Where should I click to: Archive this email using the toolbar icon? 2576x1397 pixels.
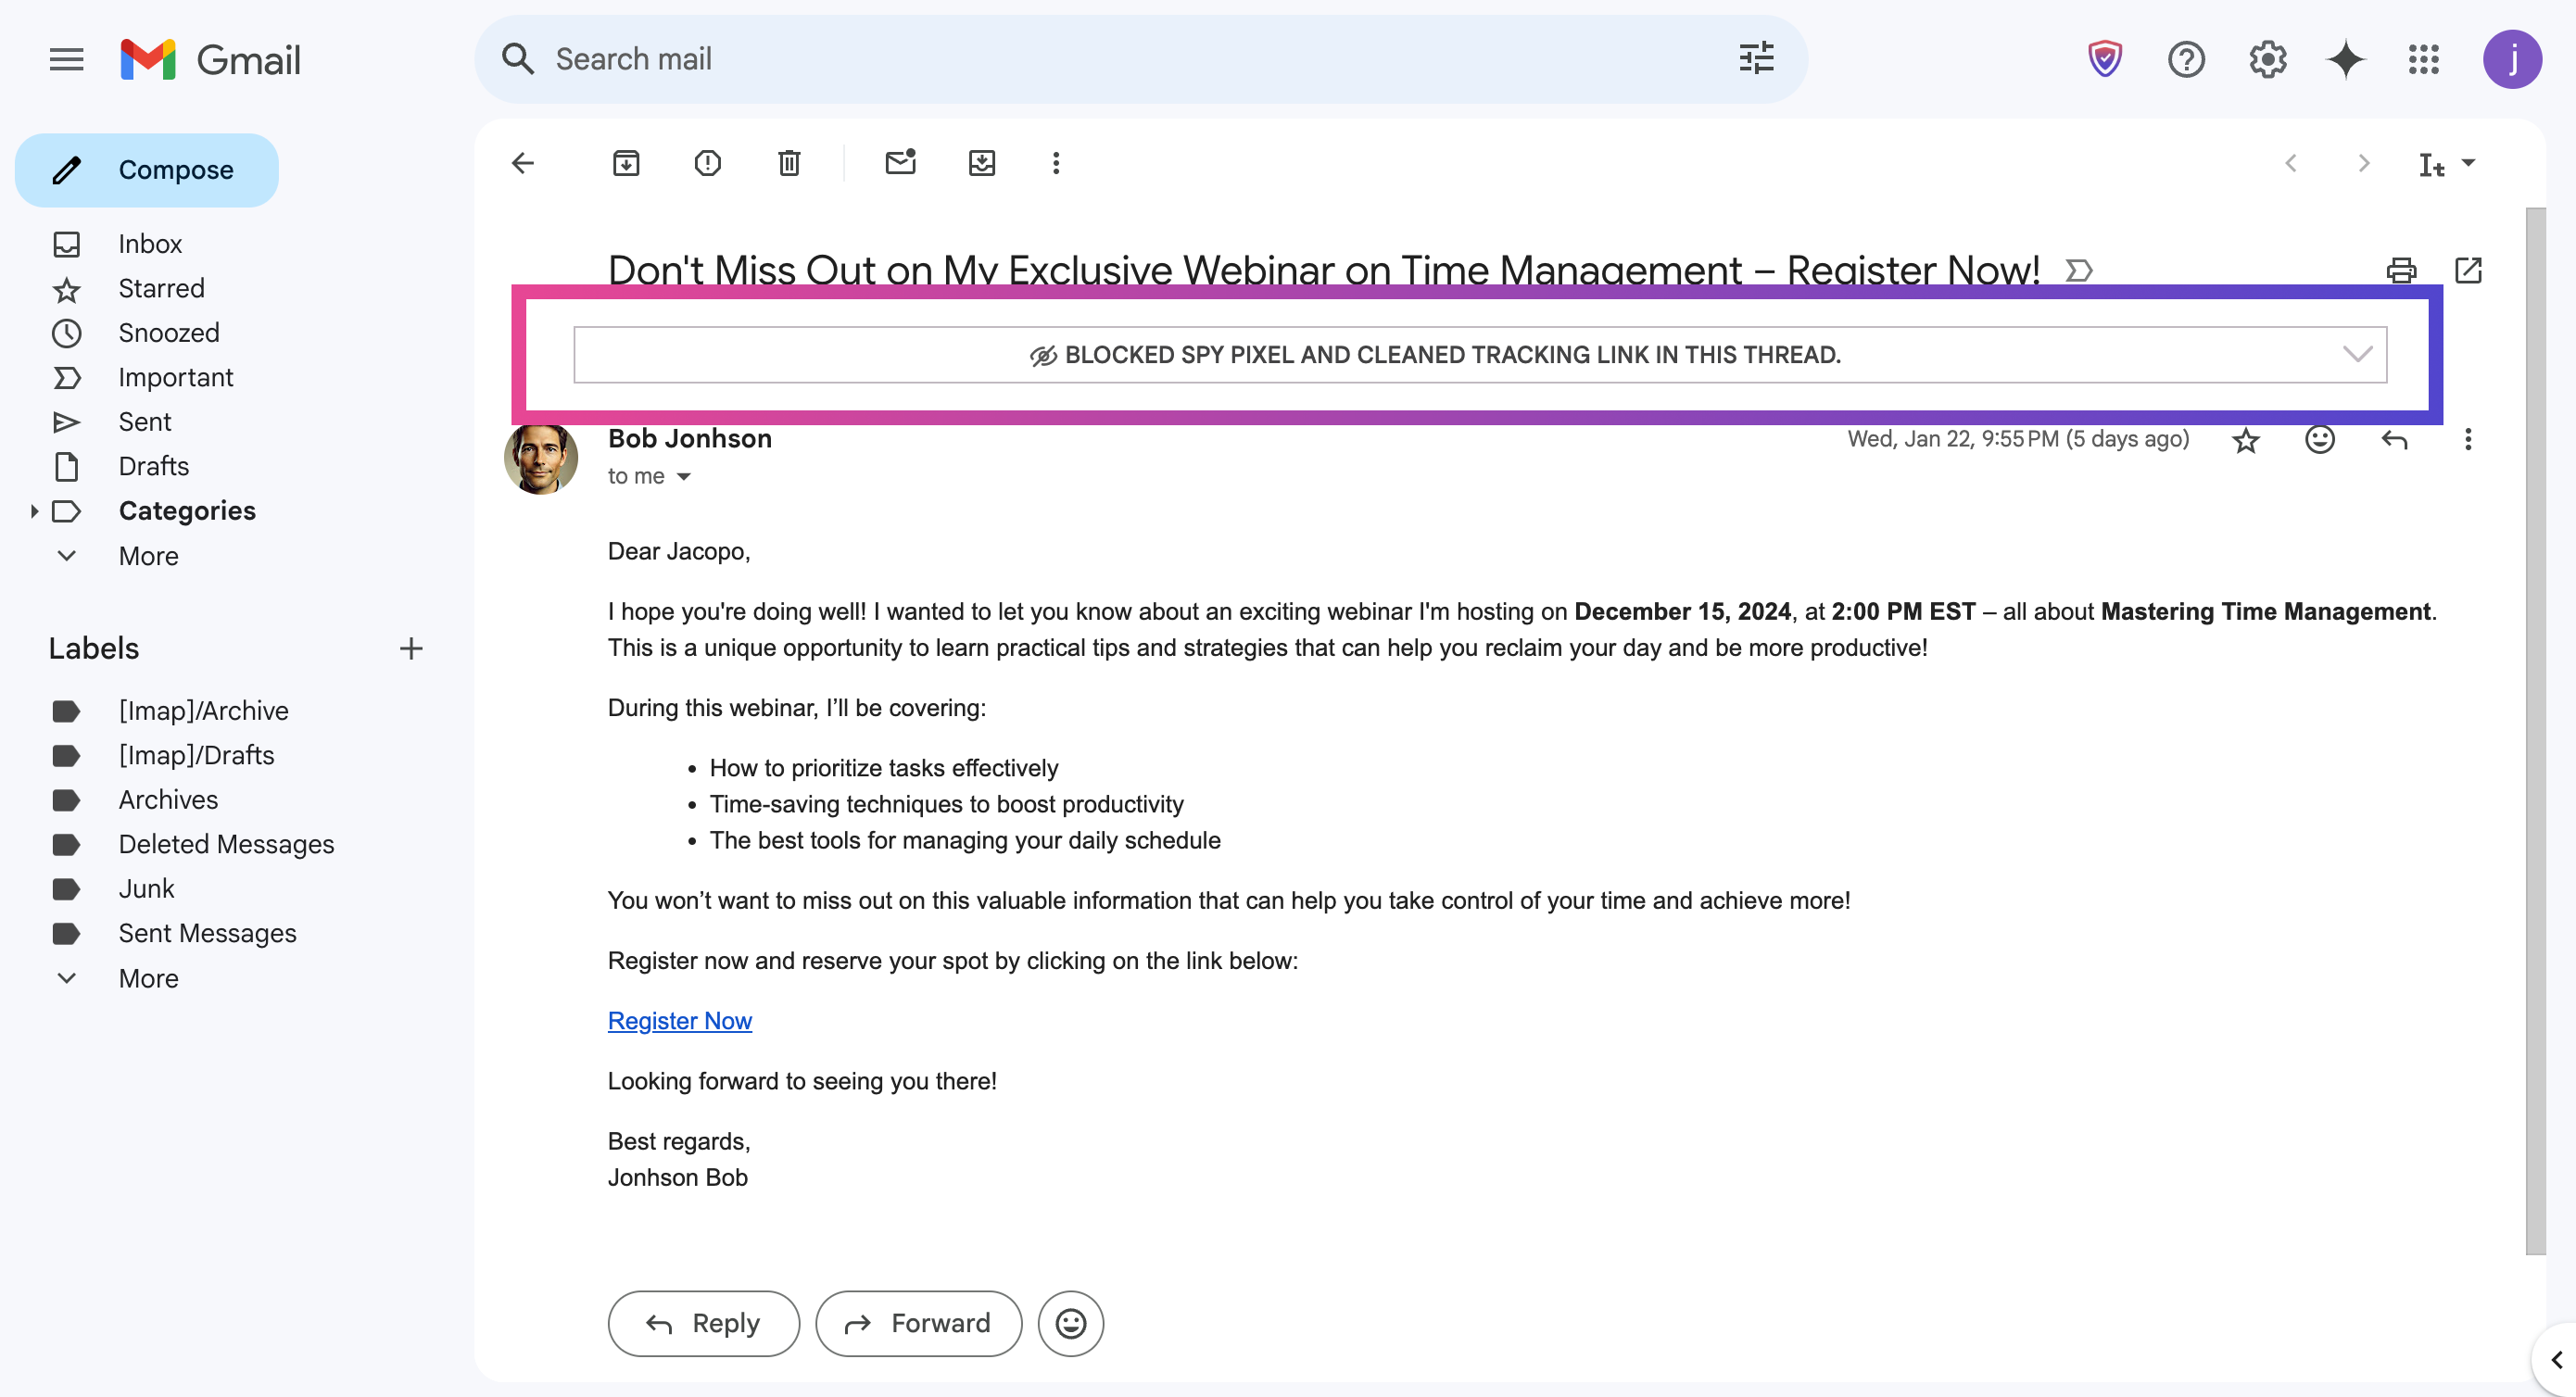[x=626, y=163]
